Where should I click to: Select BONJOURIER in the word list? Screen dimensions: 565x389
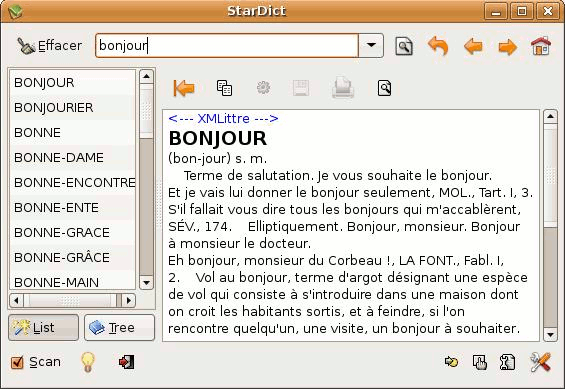73,107
